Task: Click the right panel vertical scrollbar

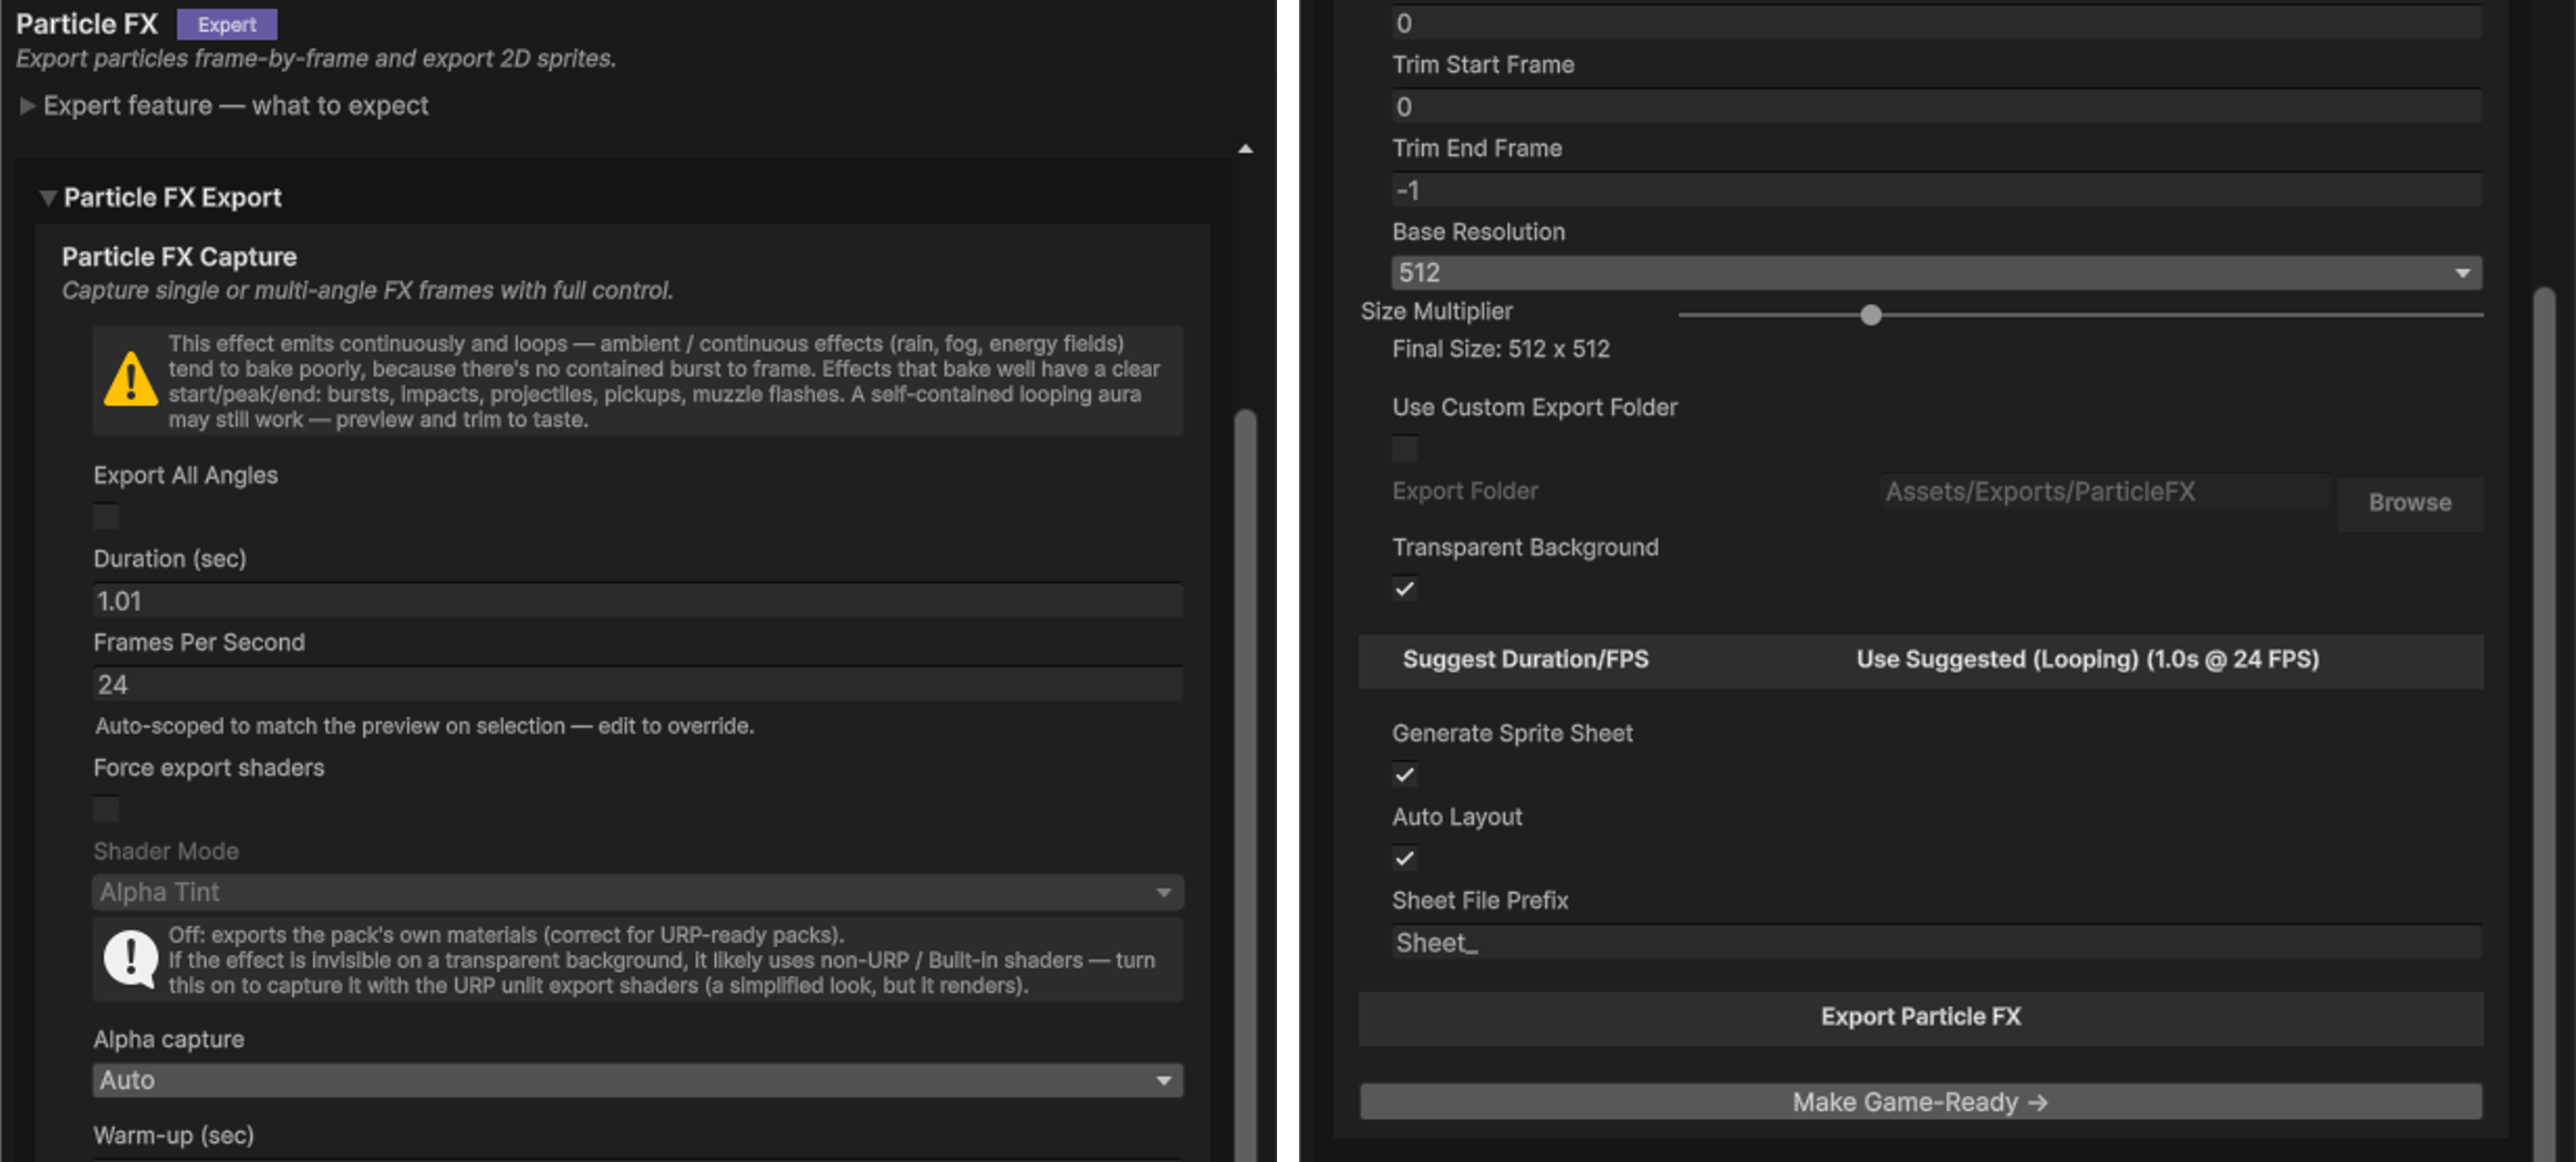Action: point(2544,725)
